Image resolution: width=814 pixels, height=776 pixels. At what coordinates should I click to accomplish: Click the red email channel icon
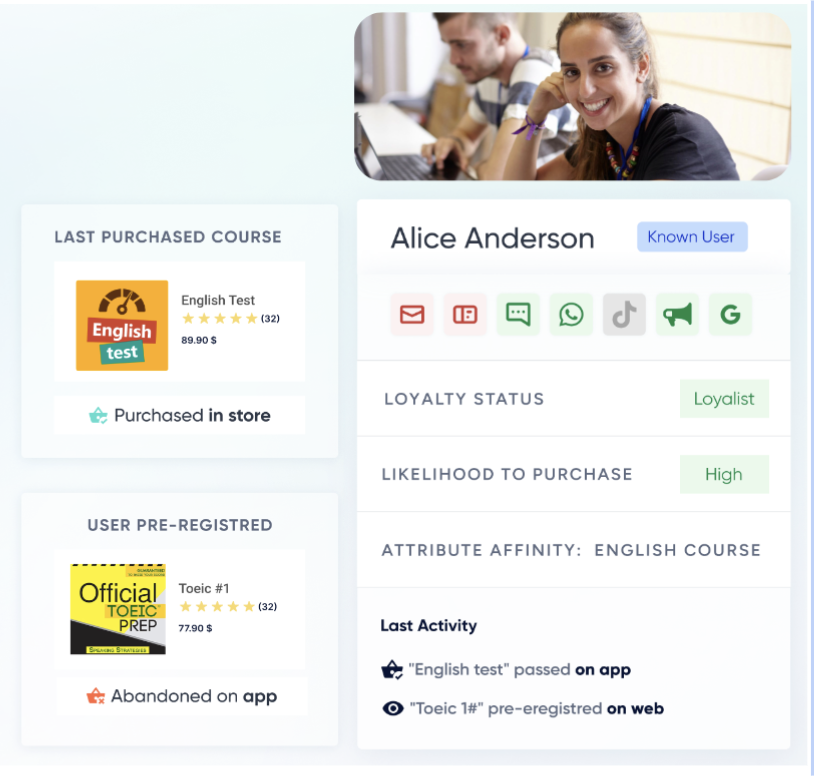(412, 315)
